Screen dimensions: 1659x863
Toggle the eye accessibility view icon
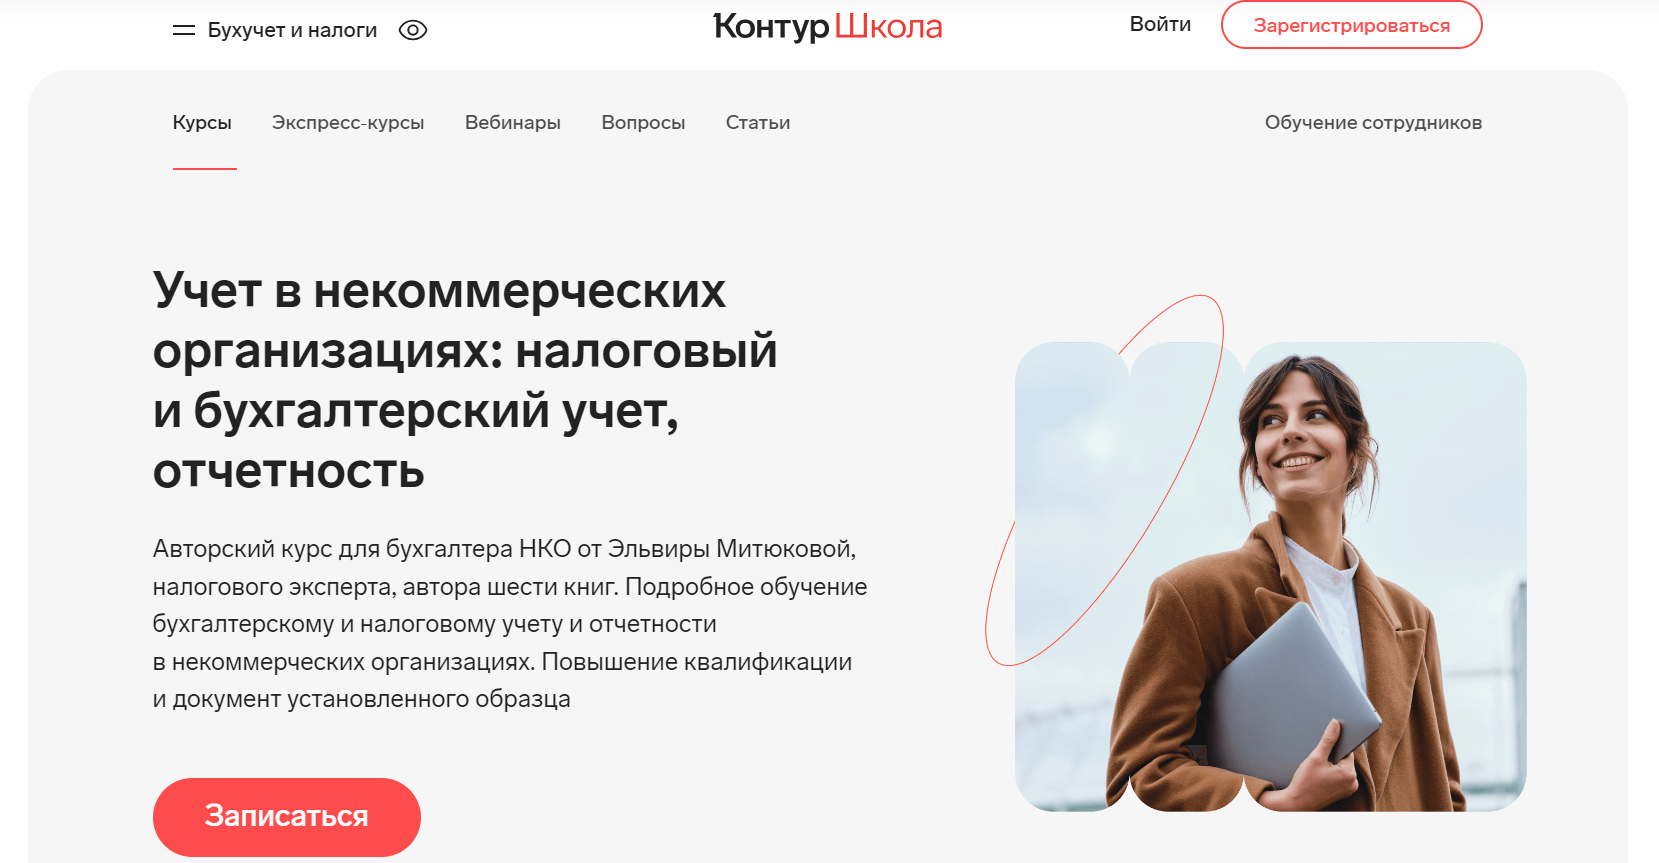[x=413, y=30]
